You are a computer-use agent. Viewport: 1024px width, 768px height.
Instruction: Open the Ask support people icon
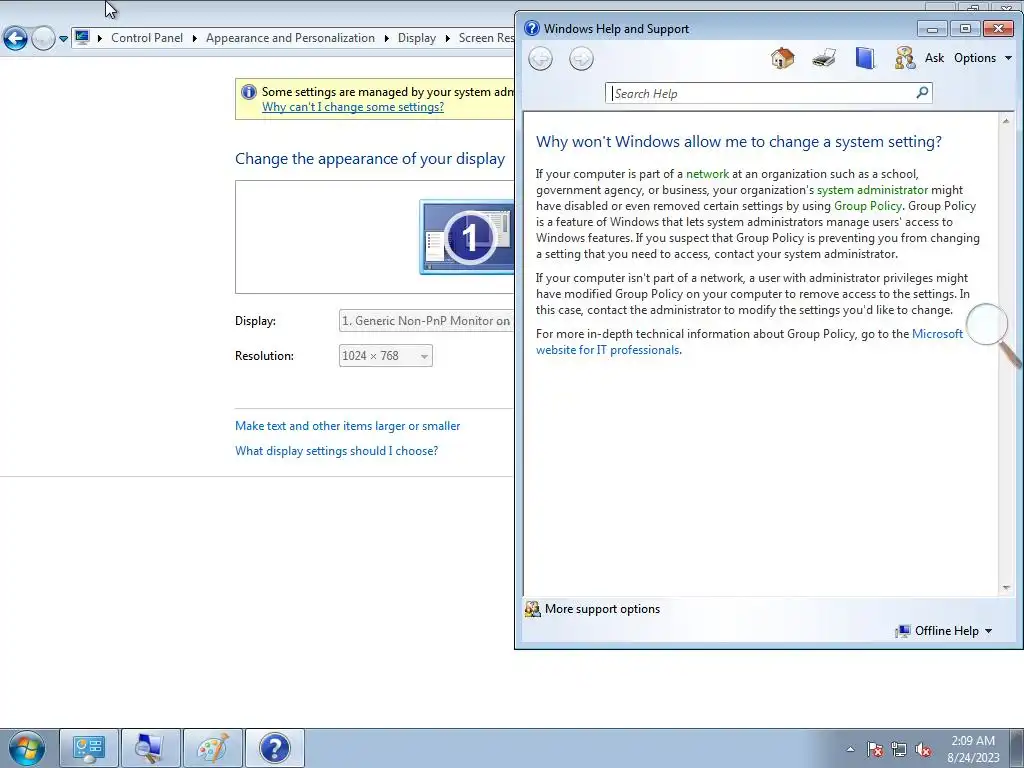[904, 58]
